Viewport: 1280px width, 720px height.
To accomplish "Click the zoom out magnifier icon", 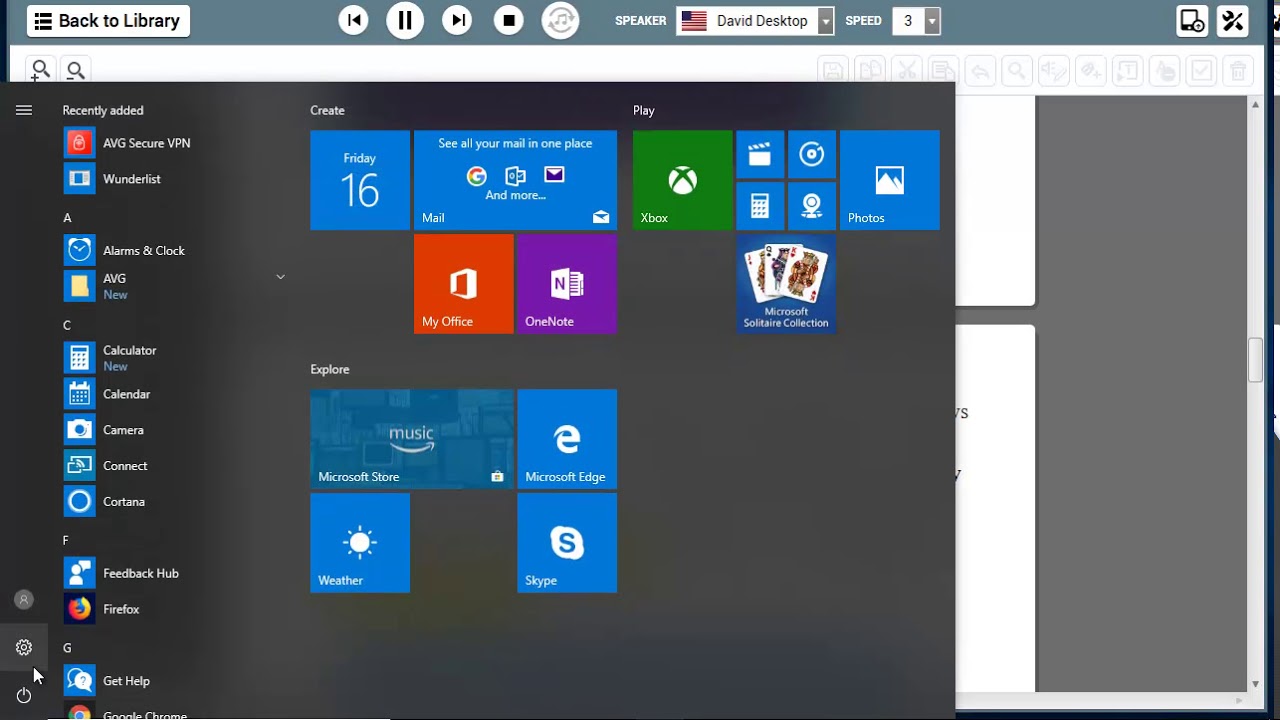I will click(75, 70).
